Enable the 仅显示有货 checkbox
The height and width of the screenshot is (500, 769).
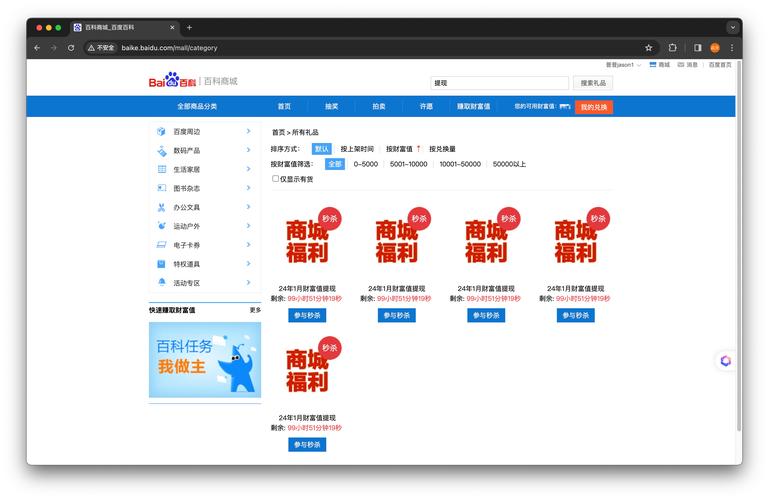tap(276, 179)
